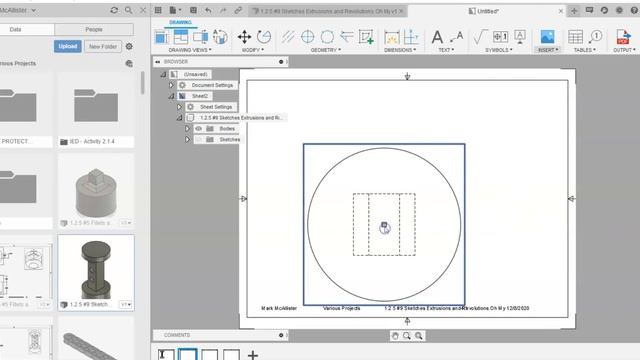This screenshot has height=360, width=640.
Task: Open the TABLES dropdown menu
Action: coord(585,50)
